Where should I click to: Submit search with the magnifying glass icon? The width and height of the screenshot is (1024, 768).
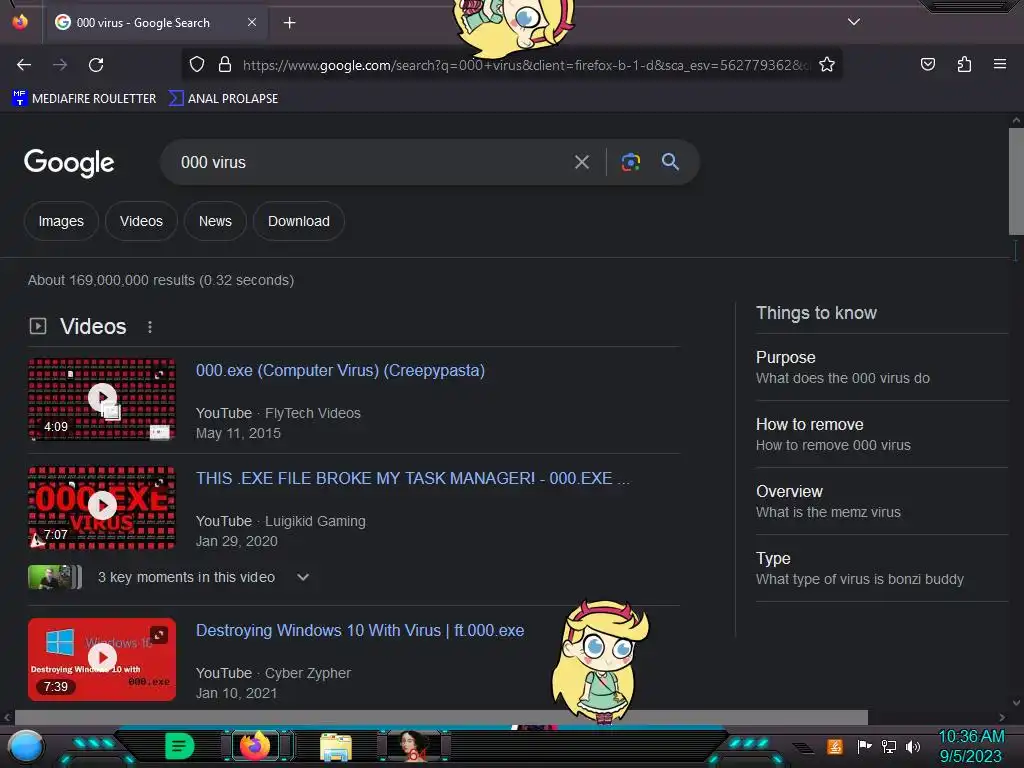click(x=670, y=162)
